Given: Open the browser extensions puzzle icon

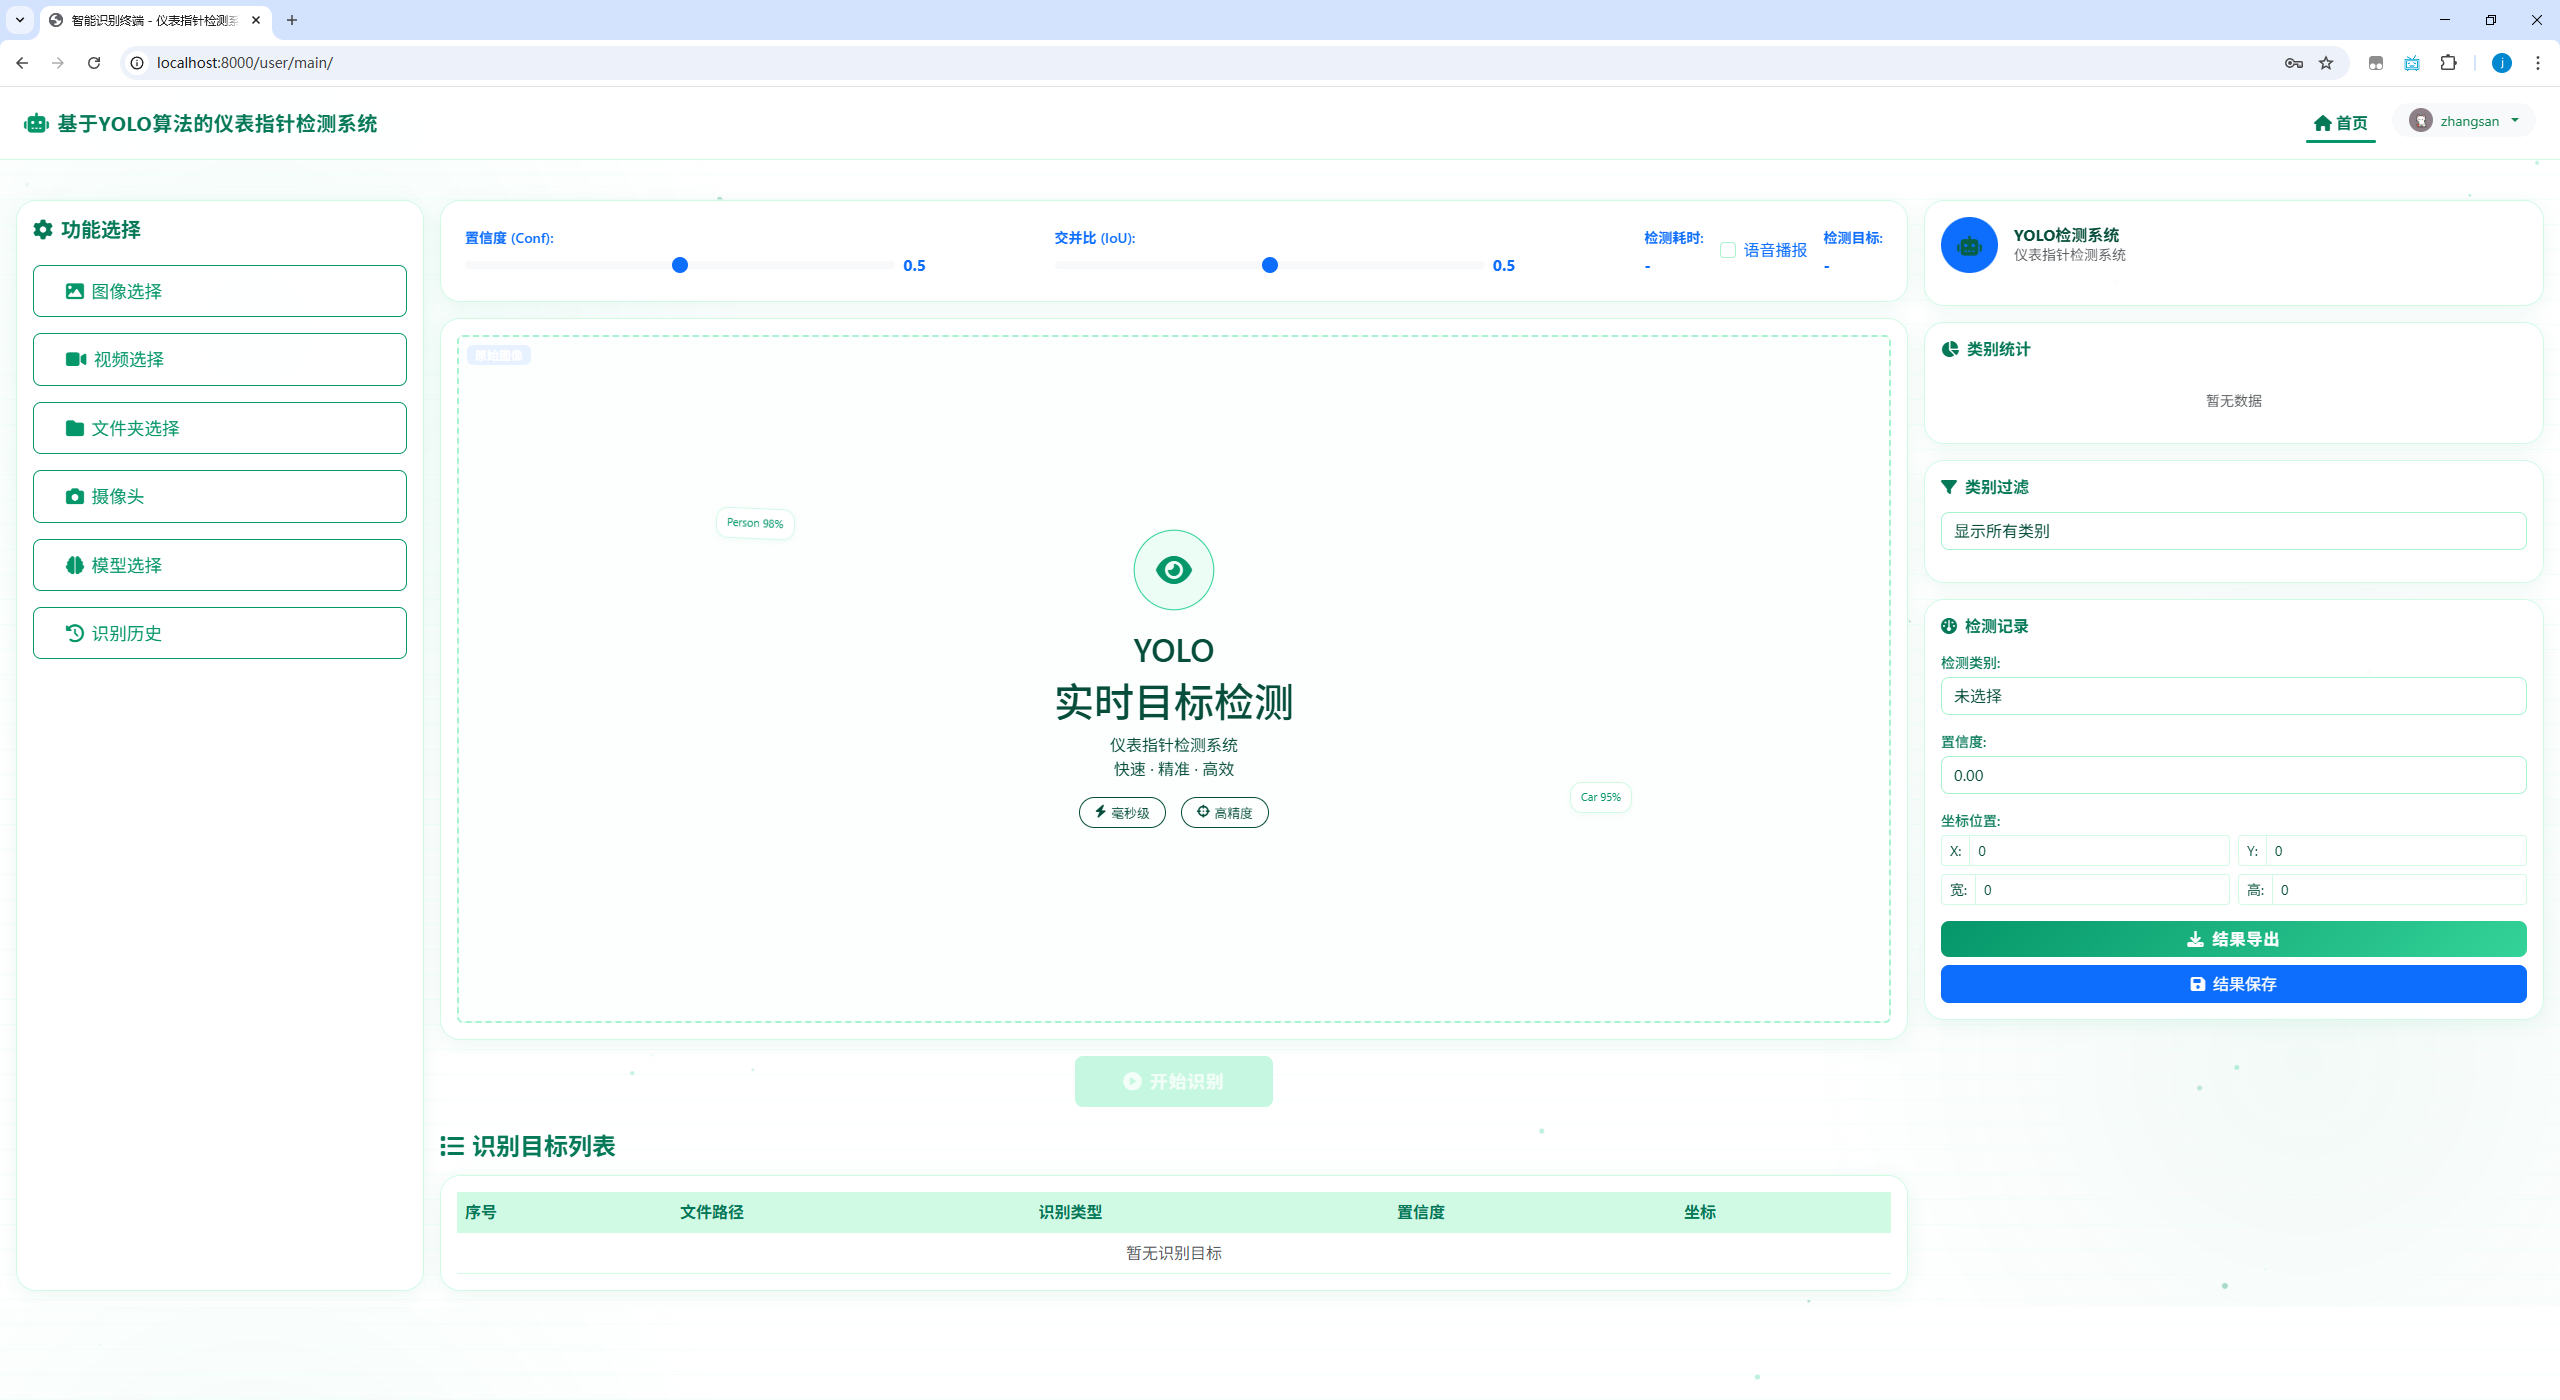Looking at the screenshot, I should tap(2448, 63).
